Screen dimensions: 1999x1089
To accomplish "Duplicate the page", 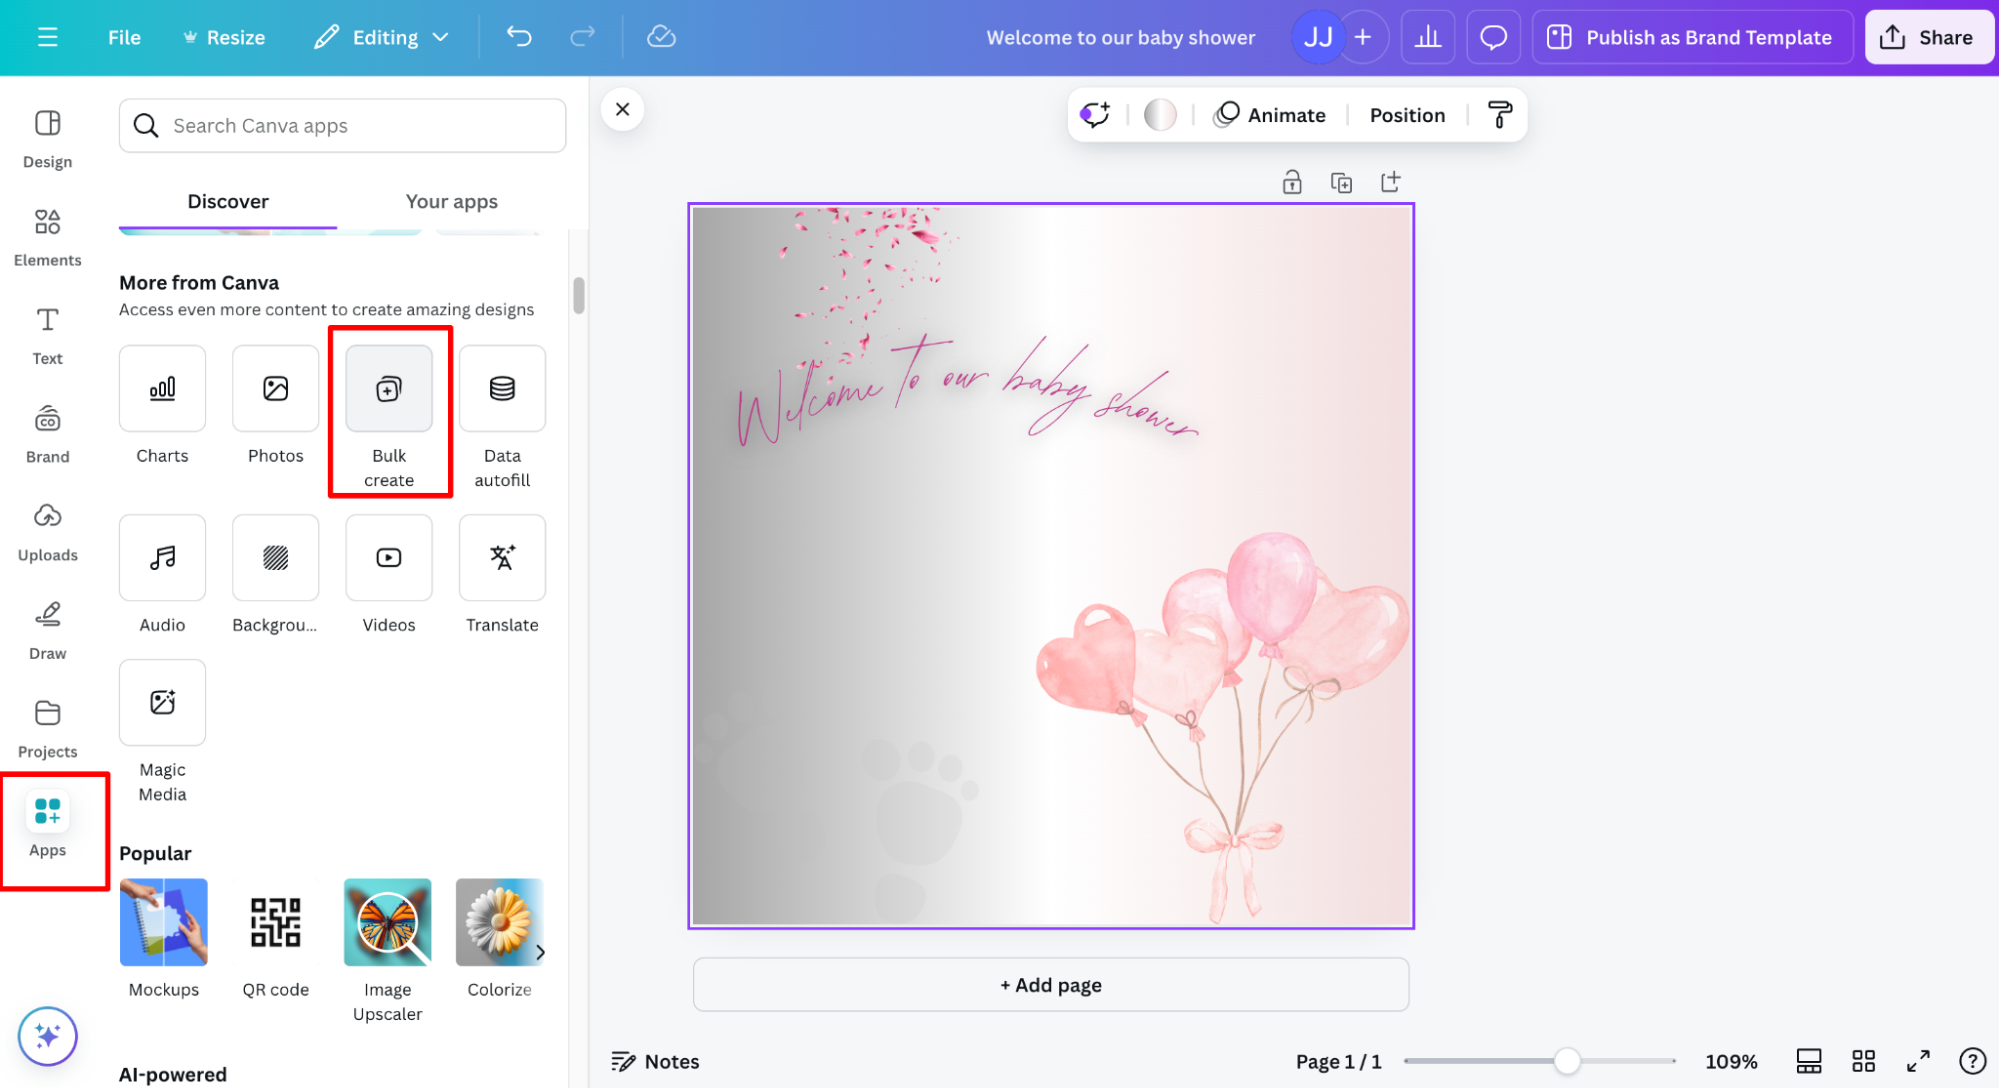I will tap(1341, 182).
